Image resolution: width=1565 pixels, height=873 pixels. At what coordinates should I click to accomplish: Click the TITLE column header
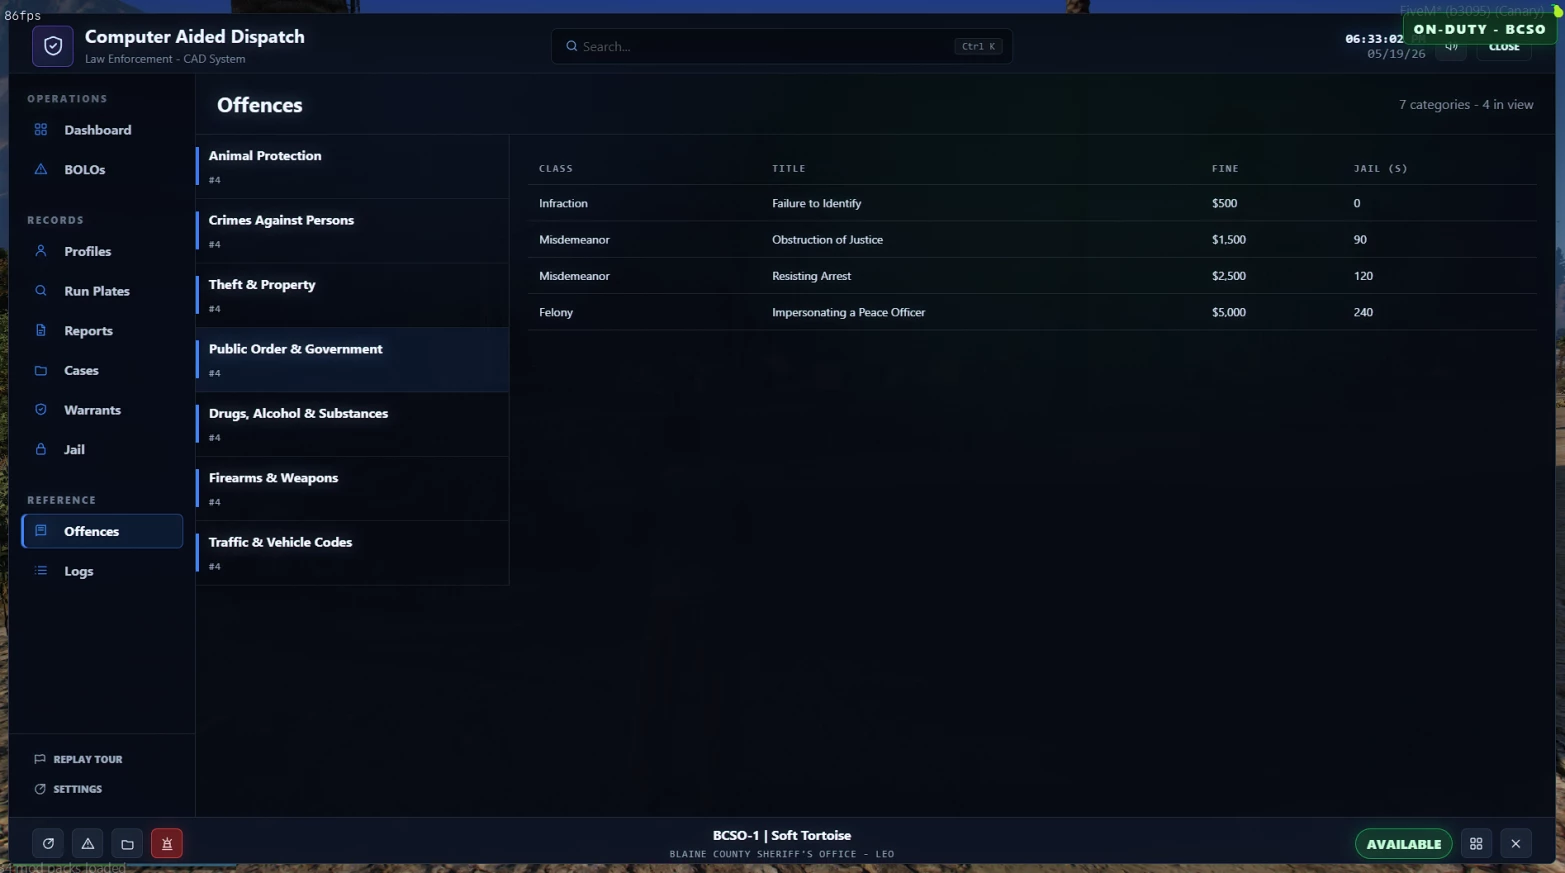tap(789, 168)
